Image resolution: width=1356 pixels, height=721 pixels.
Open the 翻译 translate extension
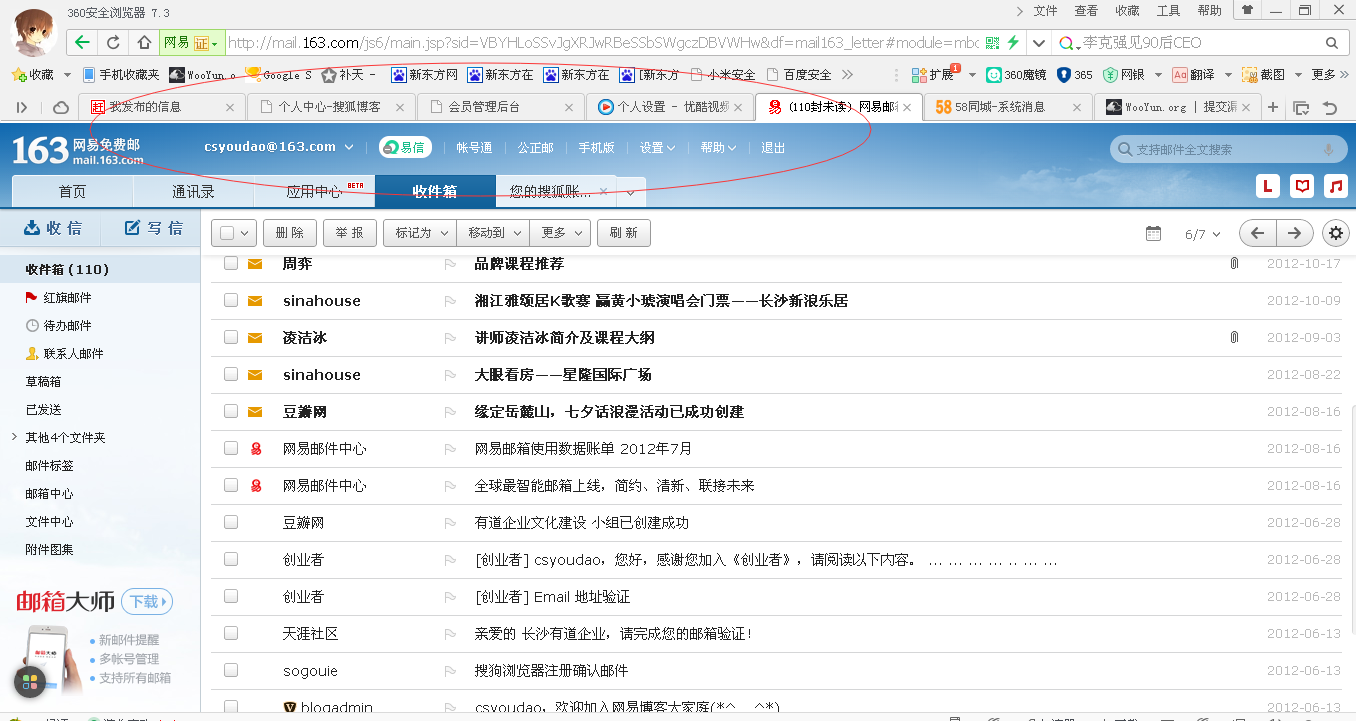coord(1193,75)
